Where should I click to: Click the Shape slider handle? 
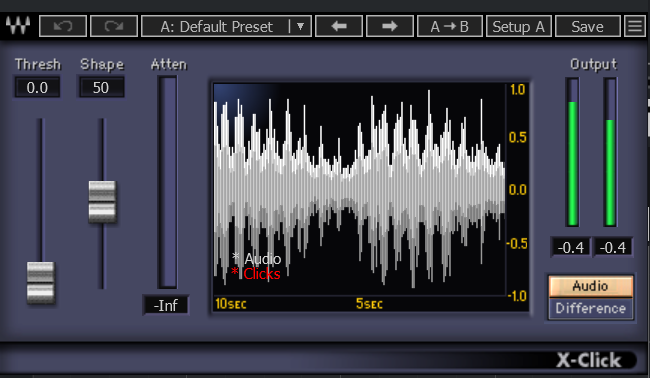[x=102, y=202]
